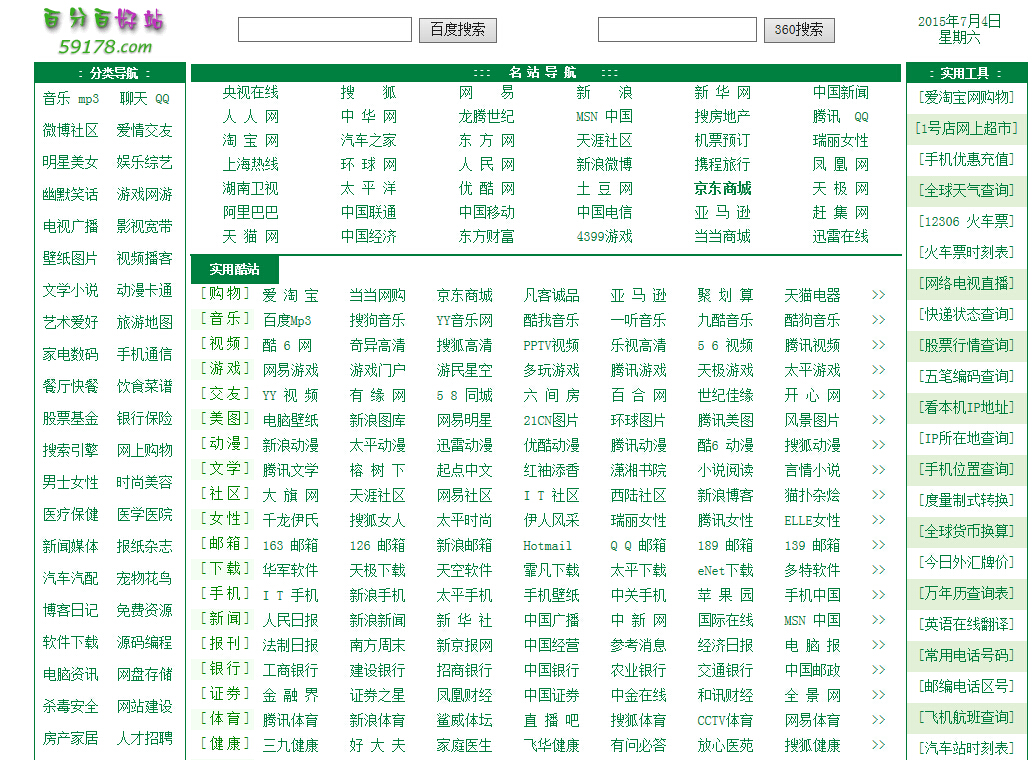The image size is (1034, 760).
Task: Open the 央视在线 link
Action: coord(251,92)
